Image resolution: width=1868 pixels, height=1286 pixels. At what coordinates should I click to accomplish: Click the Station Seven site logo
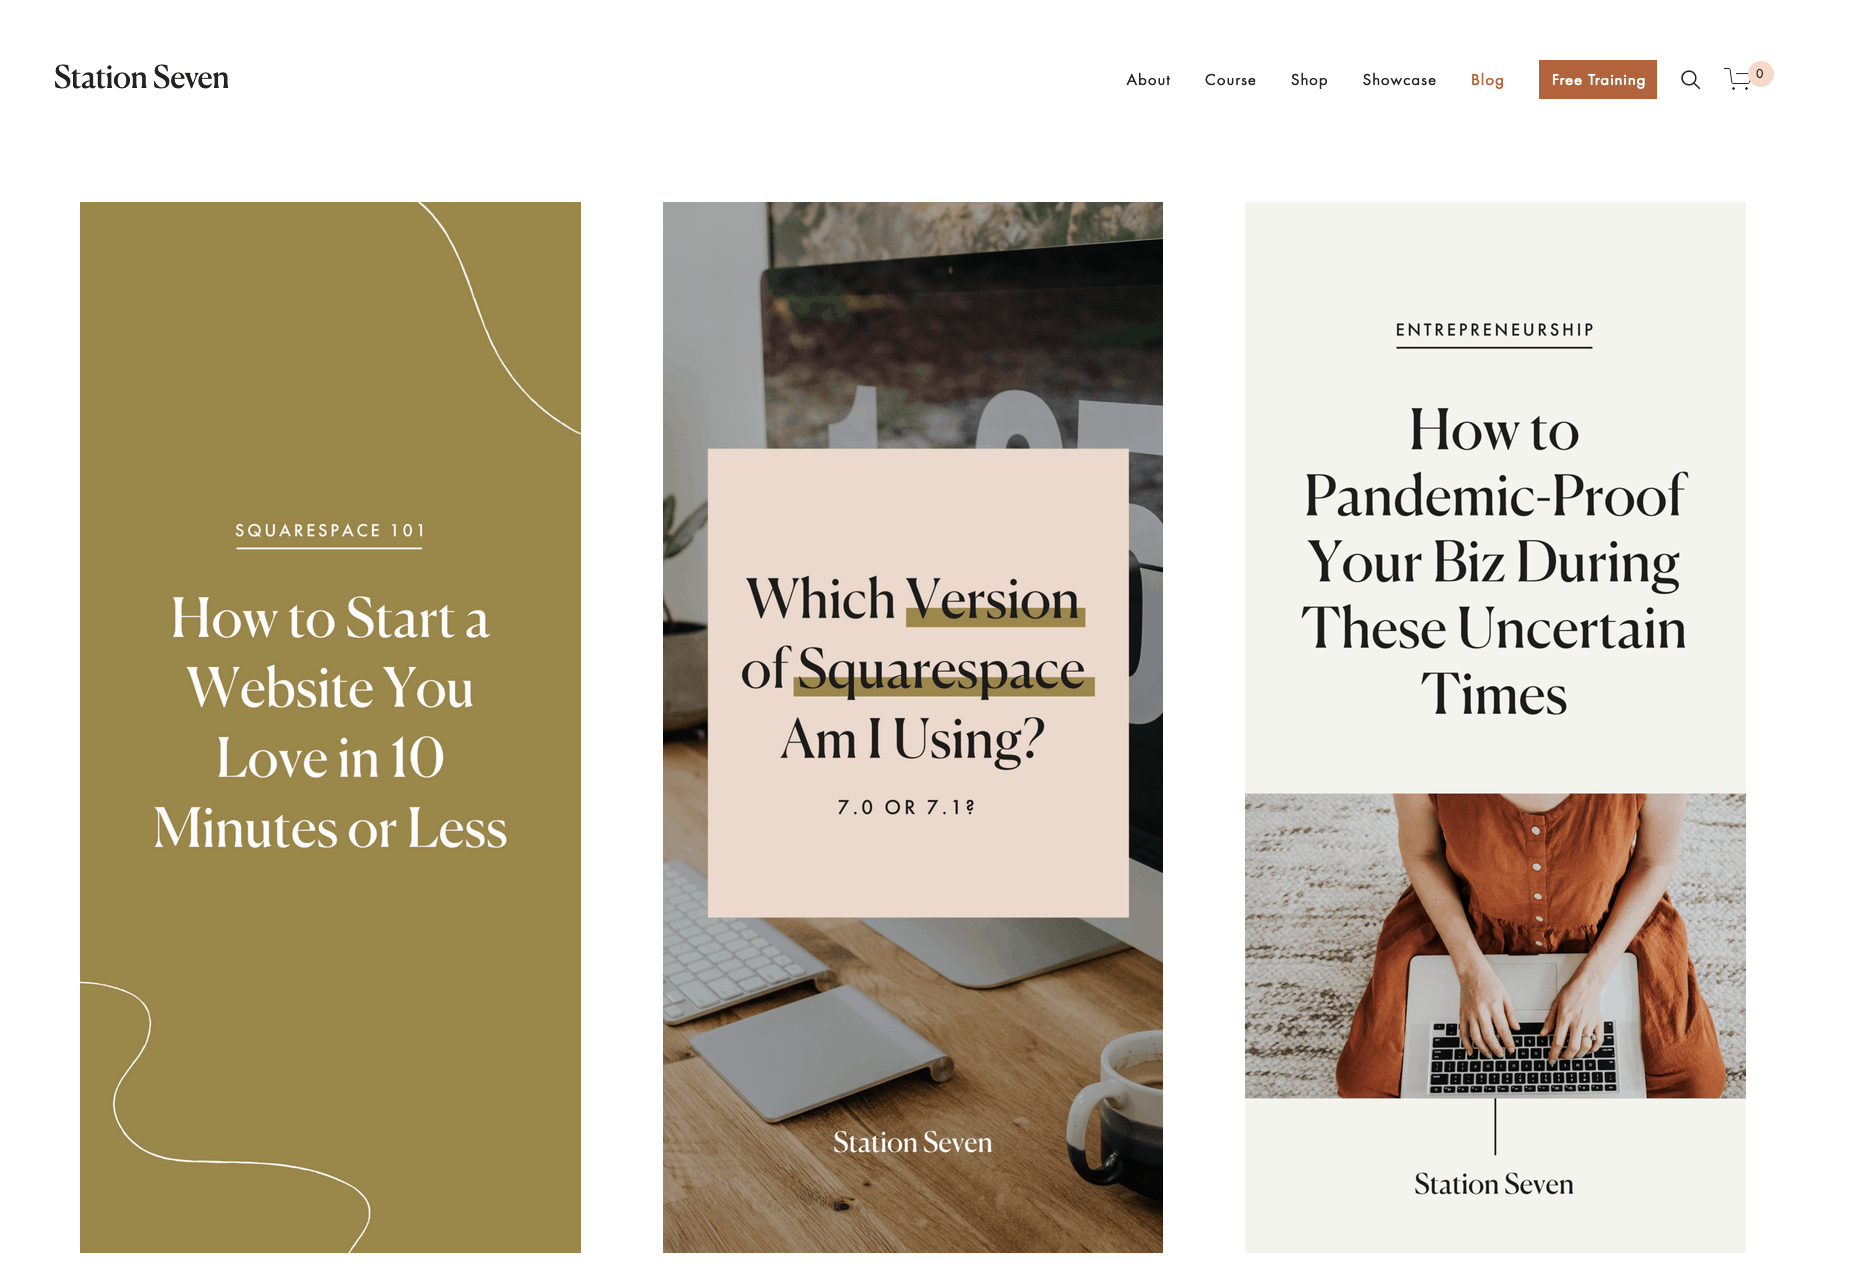[141, 78]
